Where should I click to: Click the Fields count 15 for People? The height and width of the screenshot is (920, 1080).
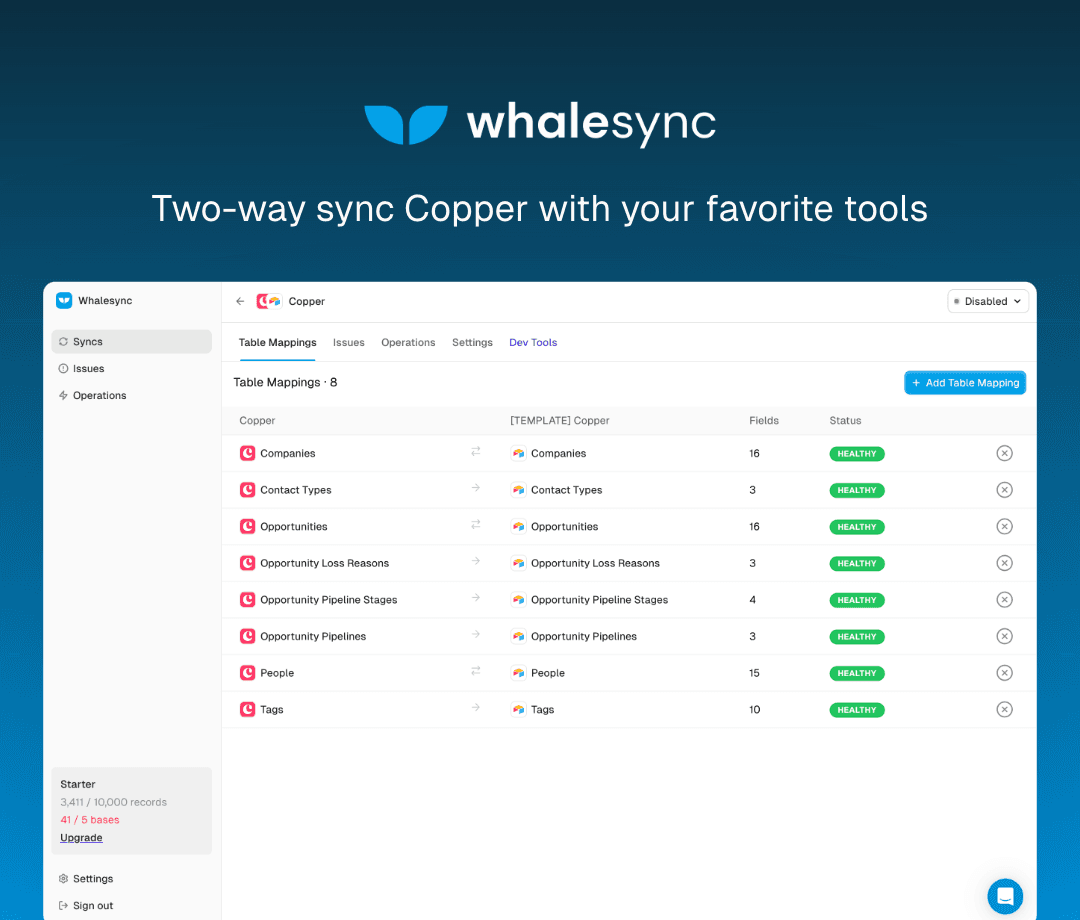(754, 673)
